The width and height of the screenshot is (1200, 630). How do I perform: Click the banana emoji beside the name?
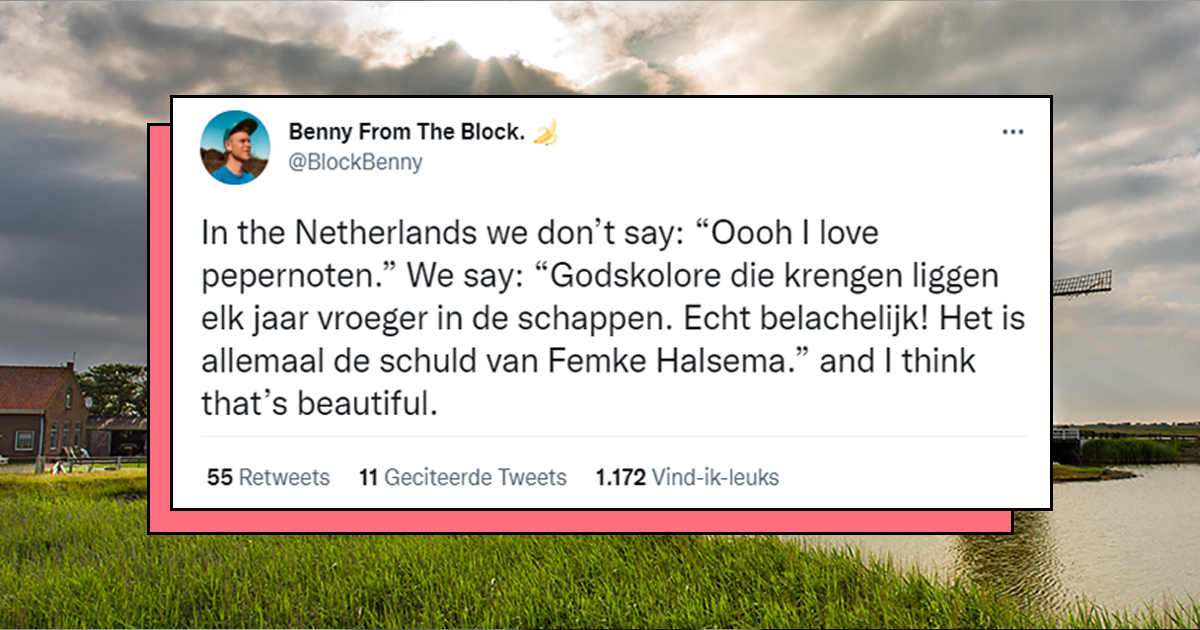[x=545, y=133]
